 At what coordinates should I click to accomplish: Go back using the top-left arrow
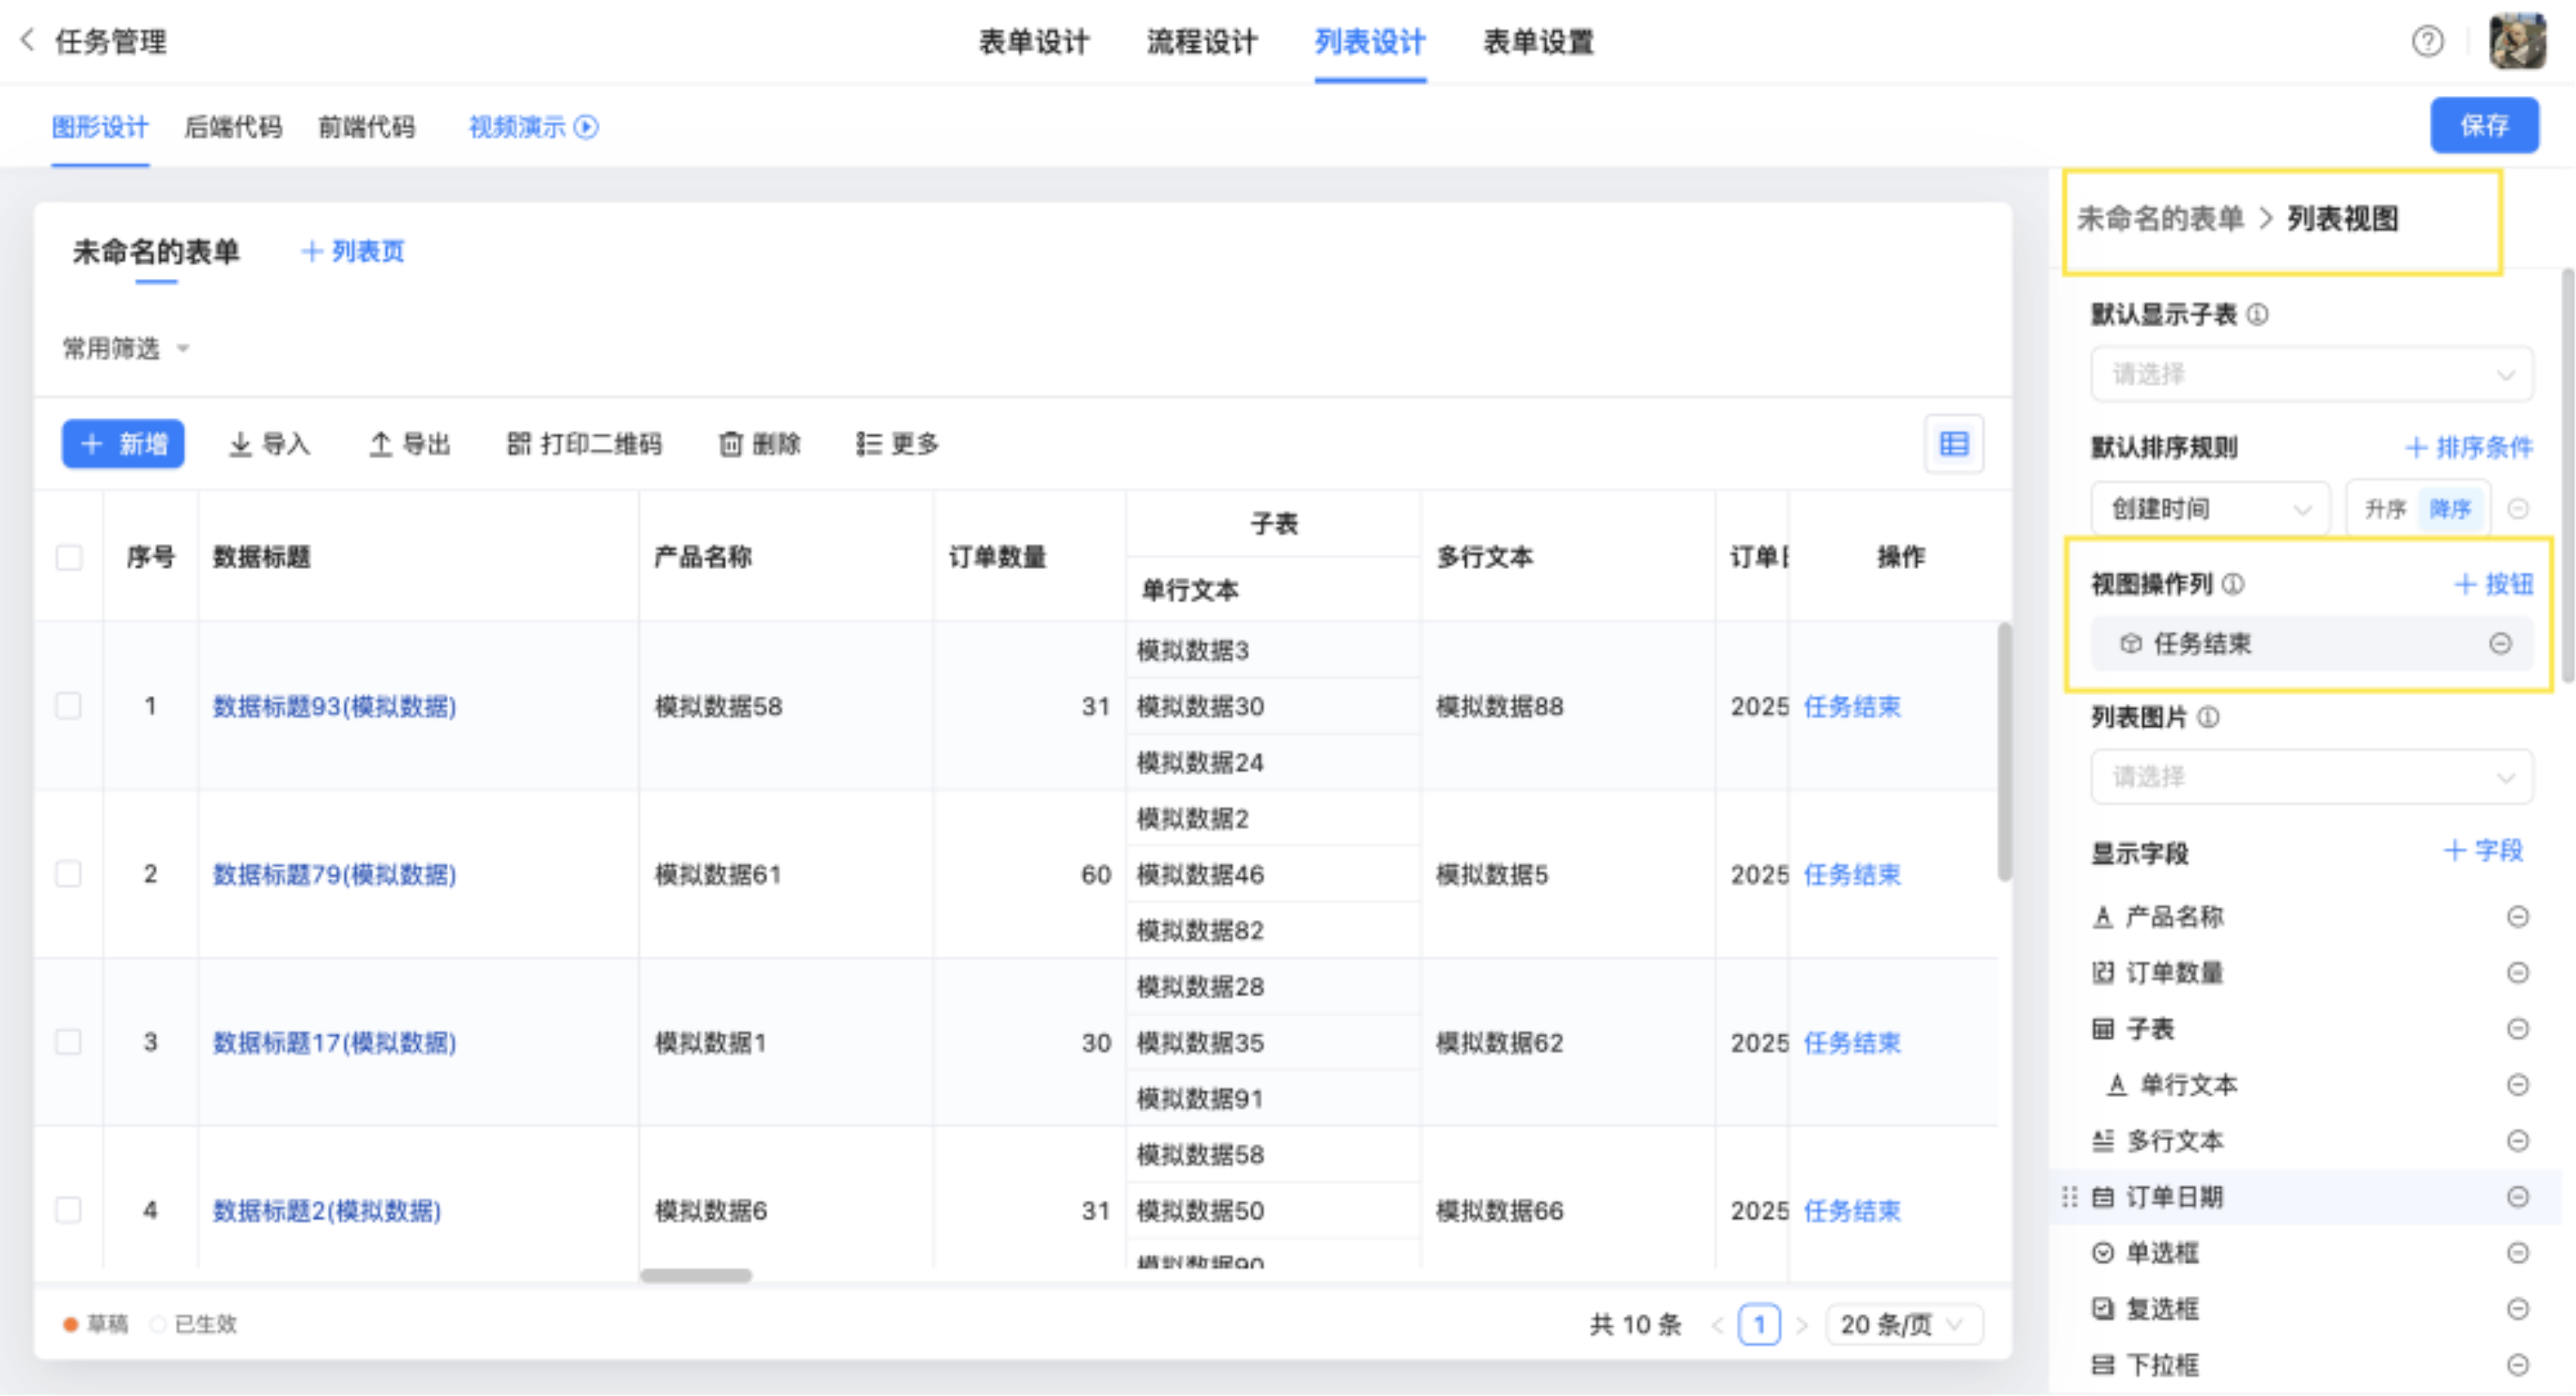tap(28, 40)
